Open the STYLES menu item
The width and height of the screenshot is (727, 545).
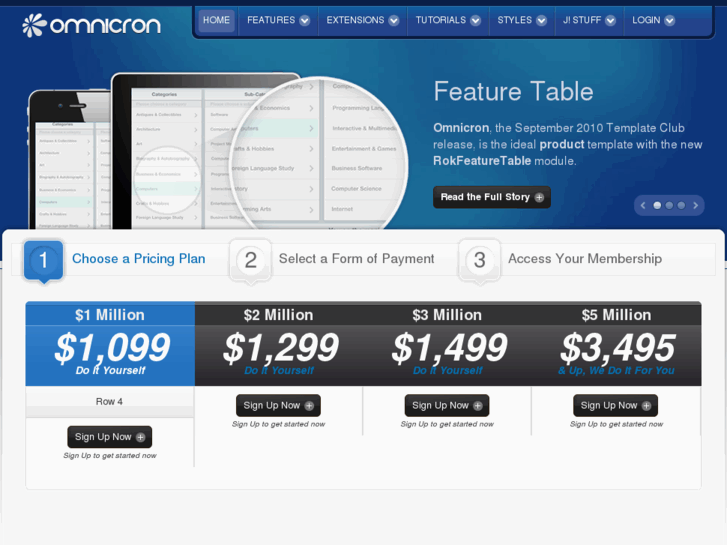pos(522,20)
